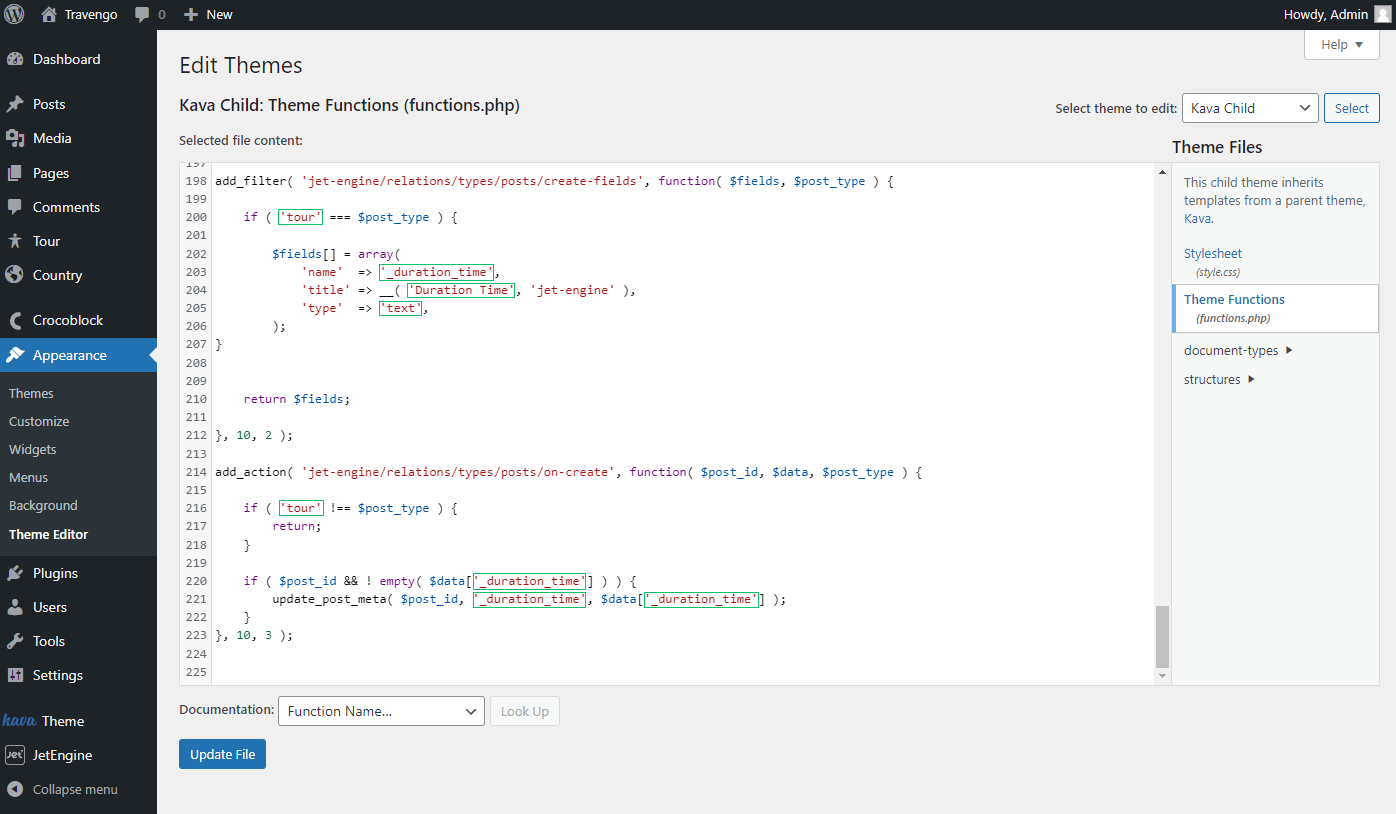1396x814 pixels.
Task: Click the Appearance paintbrush icon
Action: coord(15,355)
